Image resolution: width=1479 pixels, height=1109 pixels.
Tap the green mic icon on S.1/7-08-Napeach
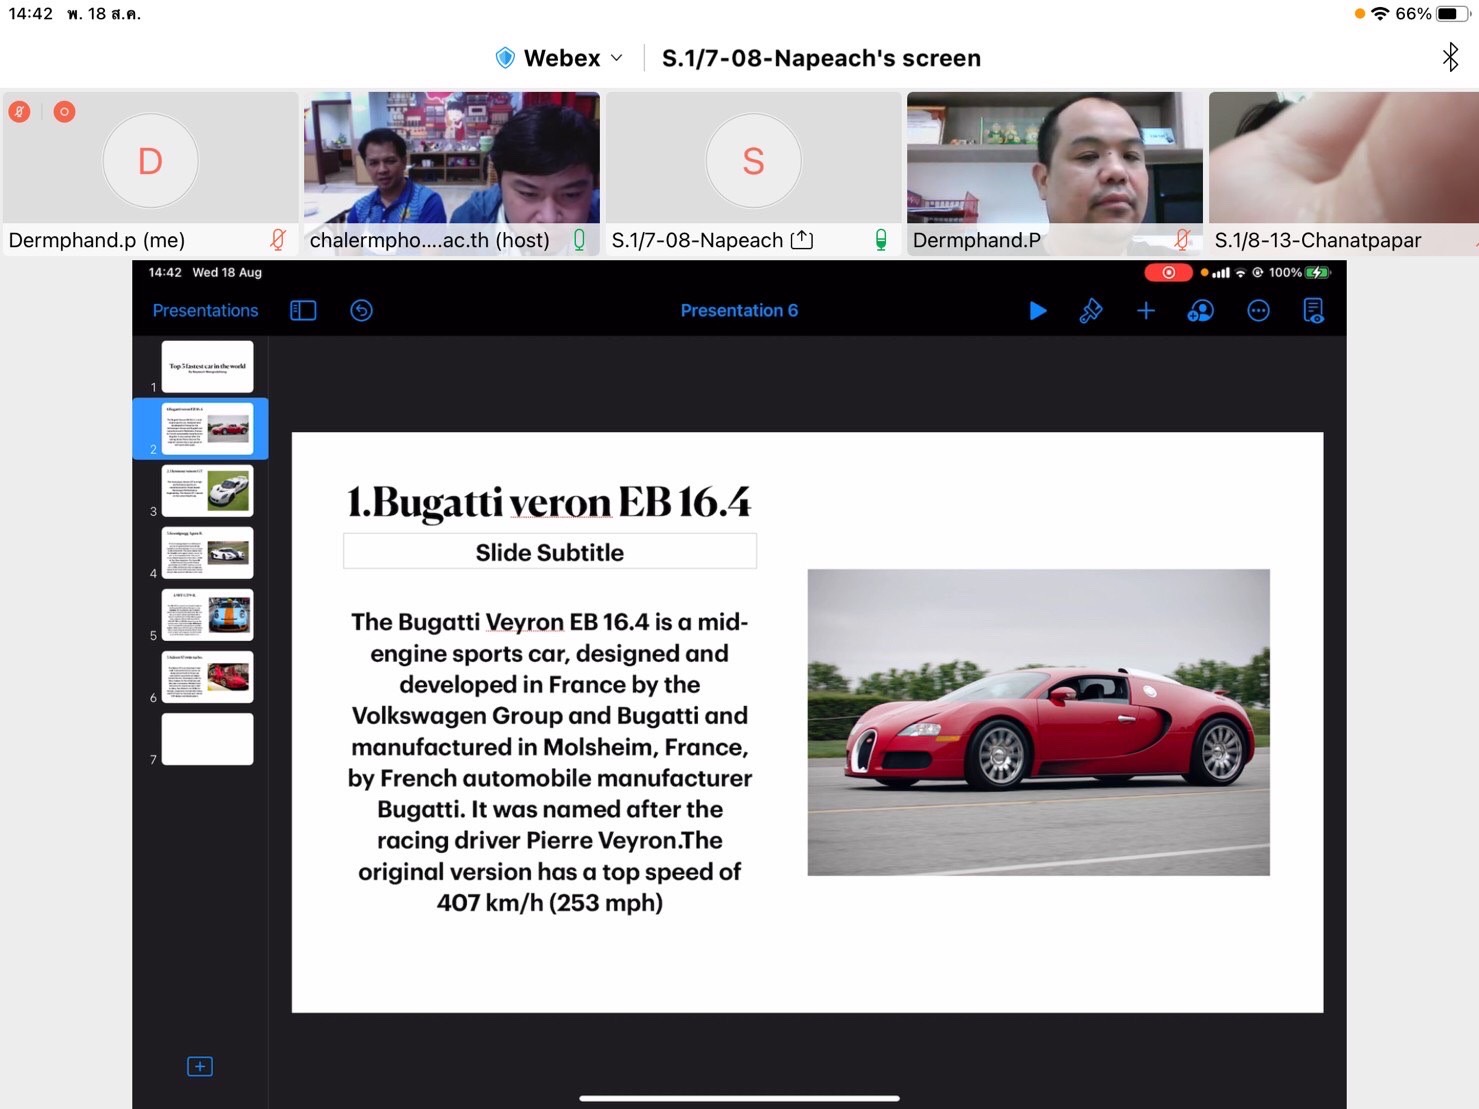click(x=881, y=240)
